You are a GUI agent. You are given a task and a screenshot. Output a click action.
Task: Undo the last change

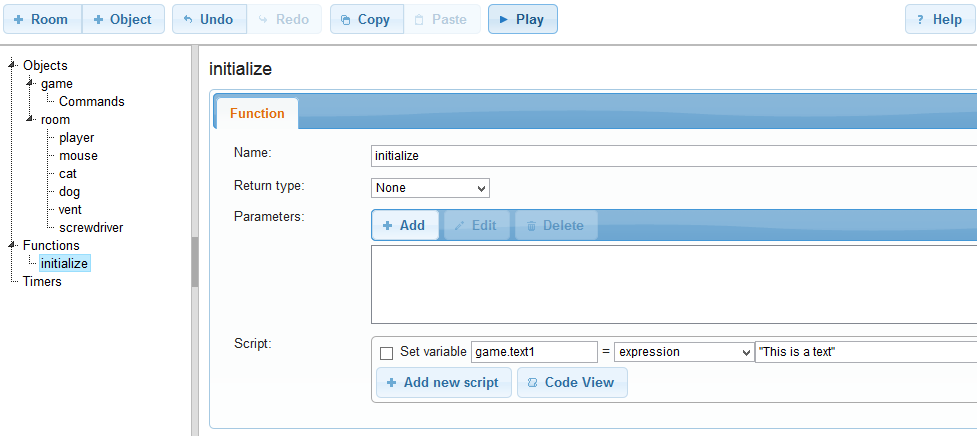208,20
